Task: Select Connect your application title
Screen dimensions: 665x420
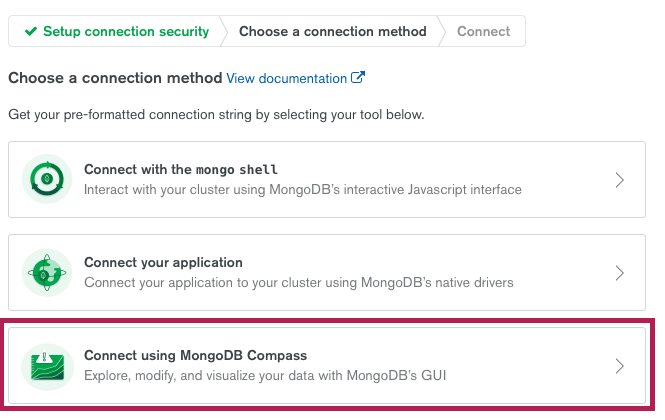Action: pyautogui.click(x=163, y=263)
